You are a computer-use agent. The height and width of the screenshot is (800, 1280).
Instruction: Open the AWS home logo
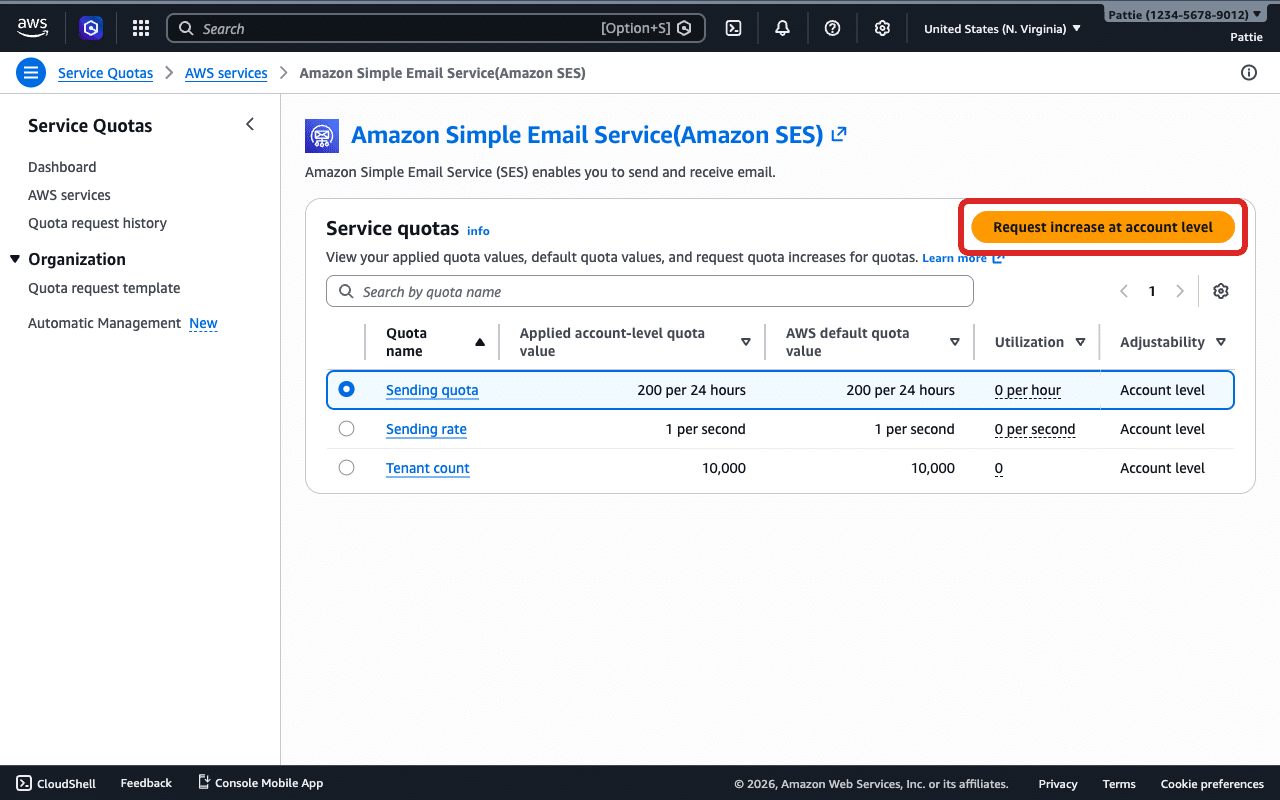(32, 28)
